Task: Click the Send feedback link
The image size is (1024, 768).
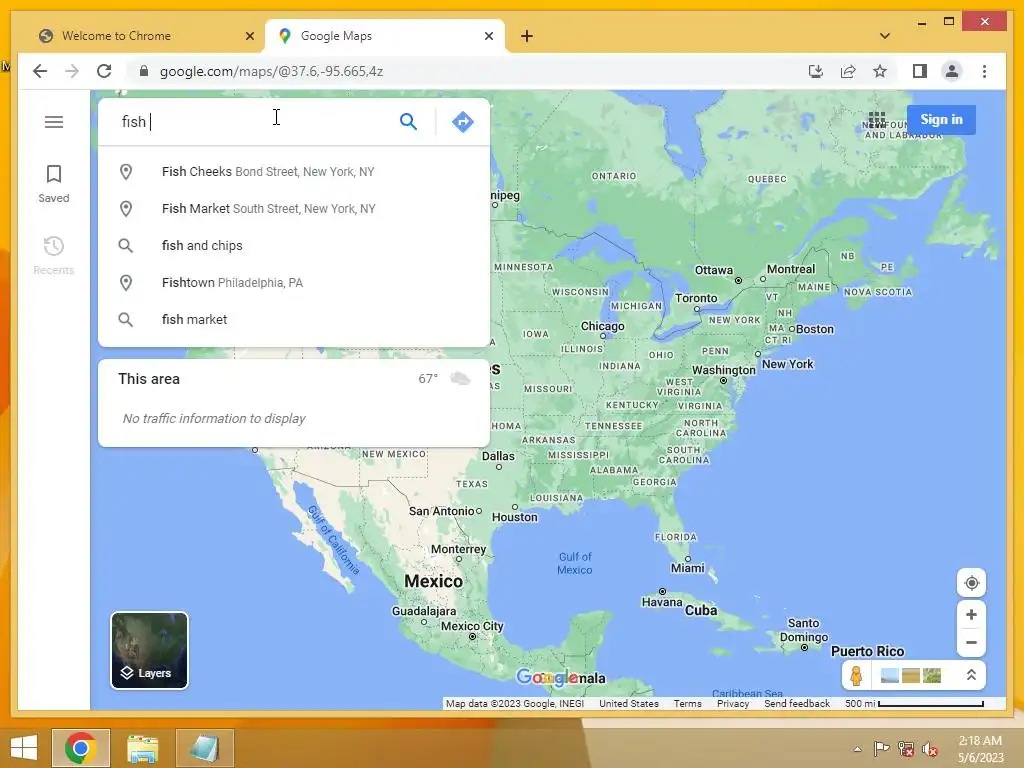Action: pyautogui.click(x=797, y=703)
